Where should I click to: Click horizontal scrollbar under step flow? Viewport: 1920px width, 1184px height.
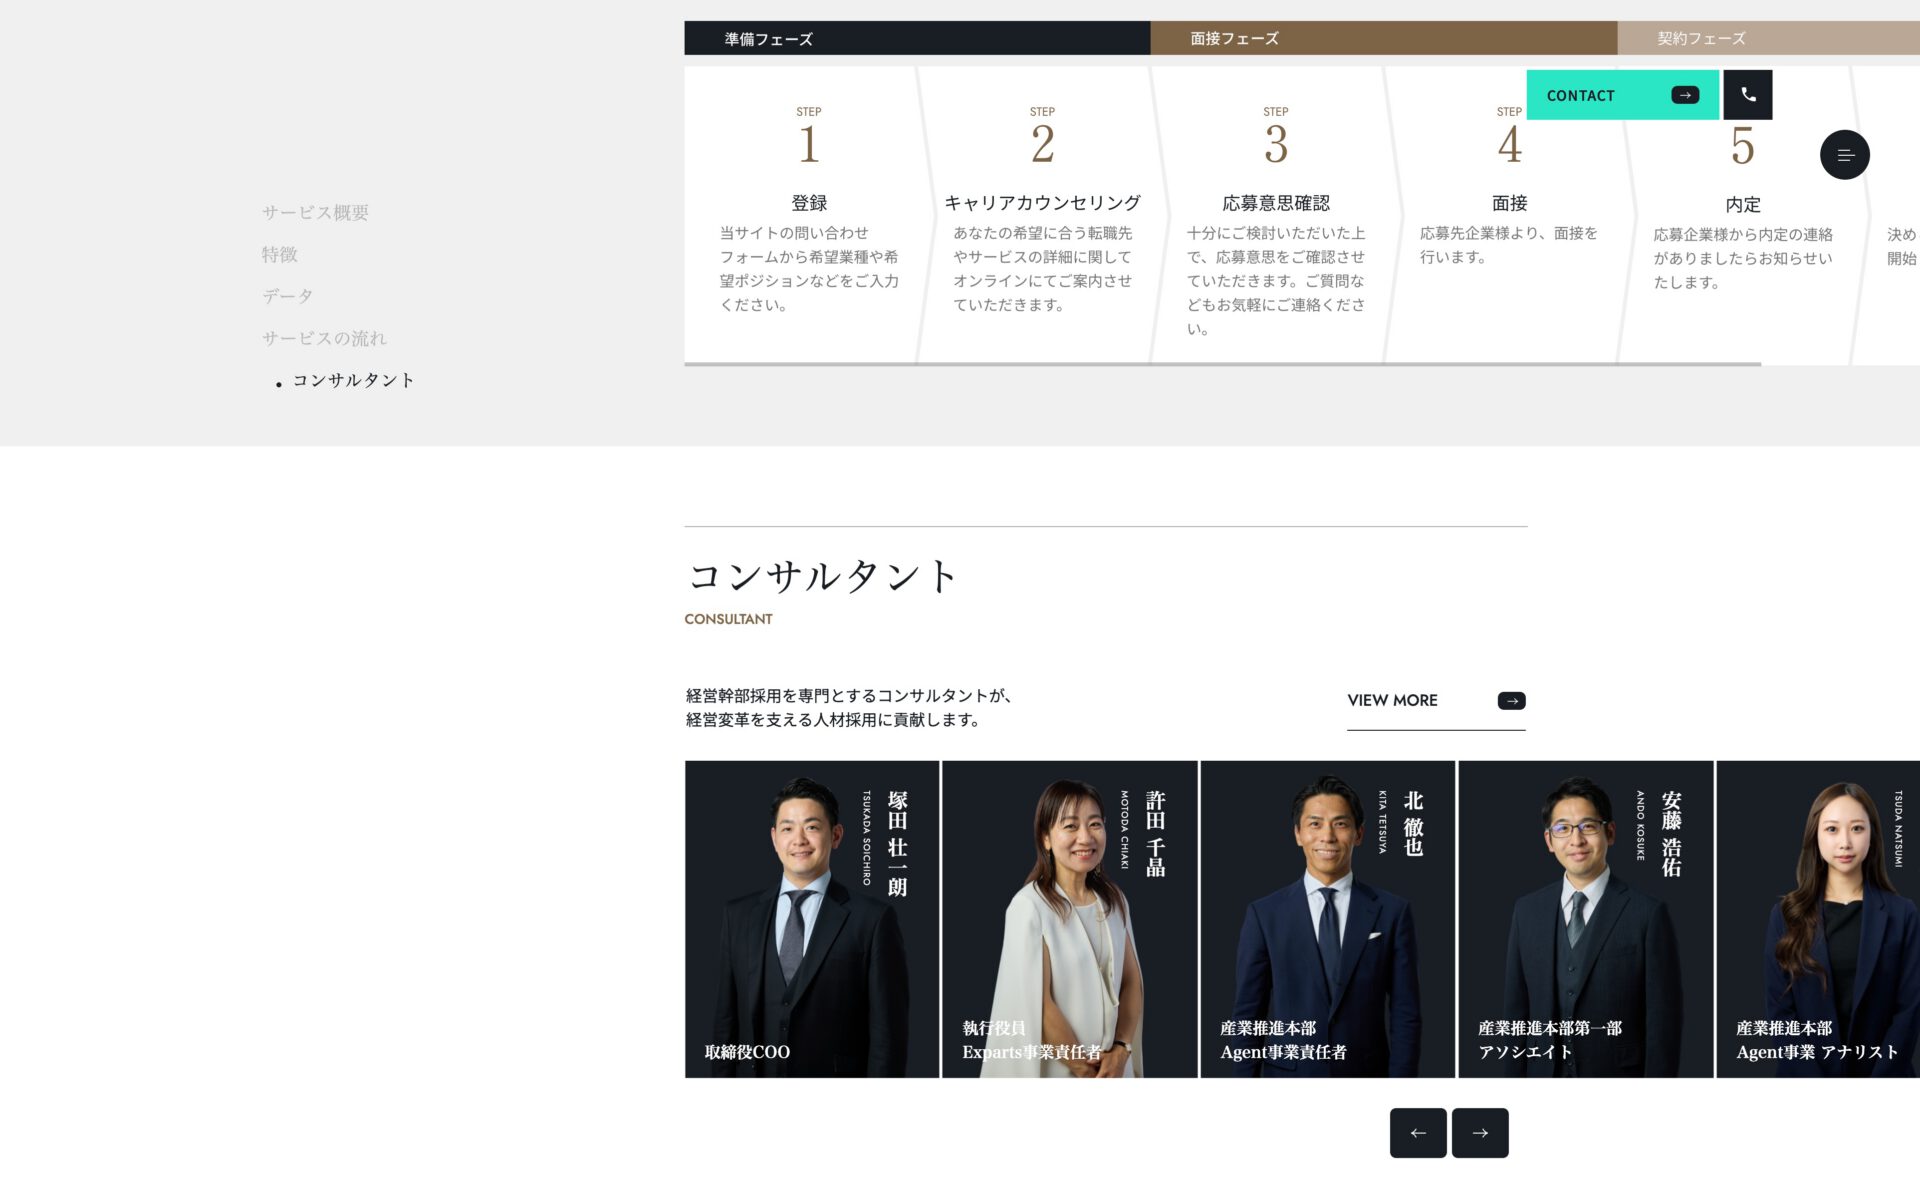(x=1221, y=364)
